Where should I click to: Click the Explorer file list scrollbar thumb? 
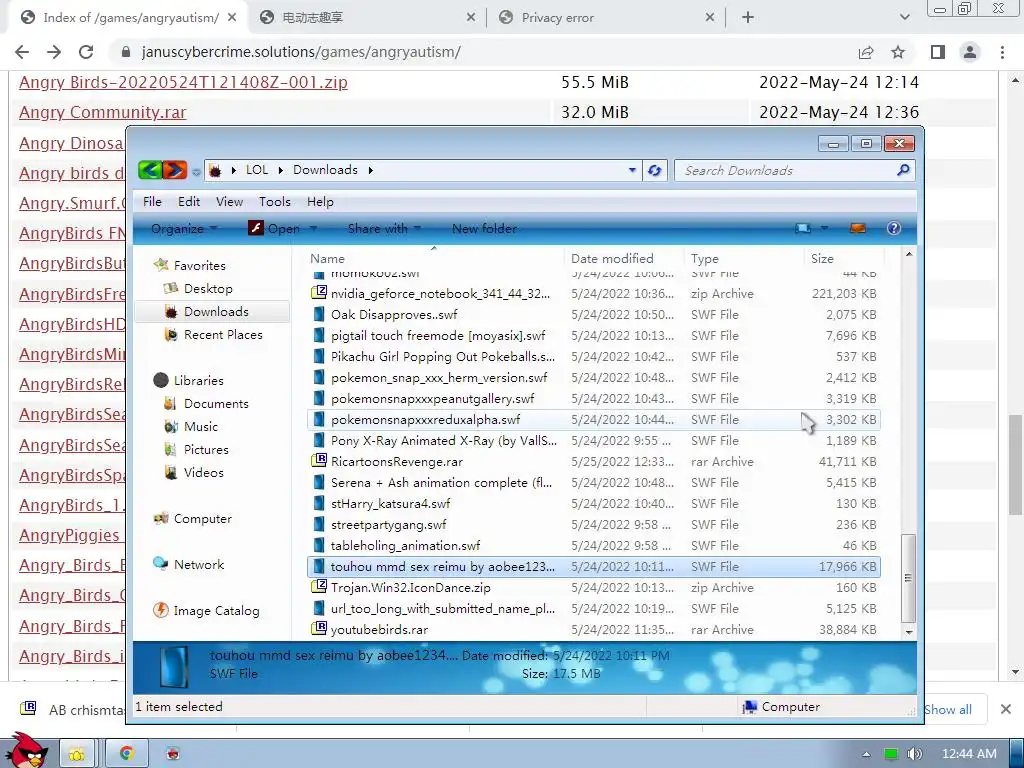click(x=908, y=578)
